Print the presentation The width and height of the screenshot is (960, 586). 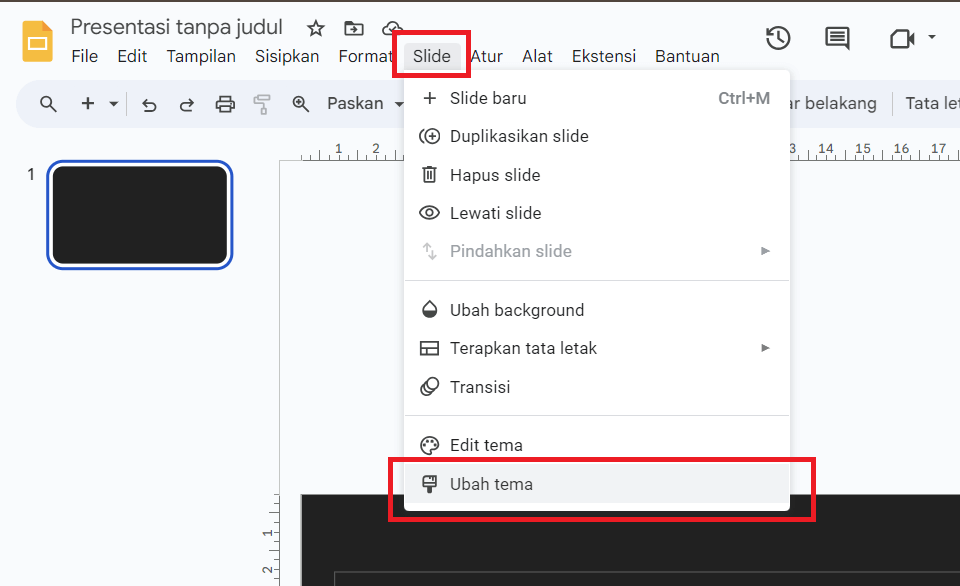[x=224, y=103]
